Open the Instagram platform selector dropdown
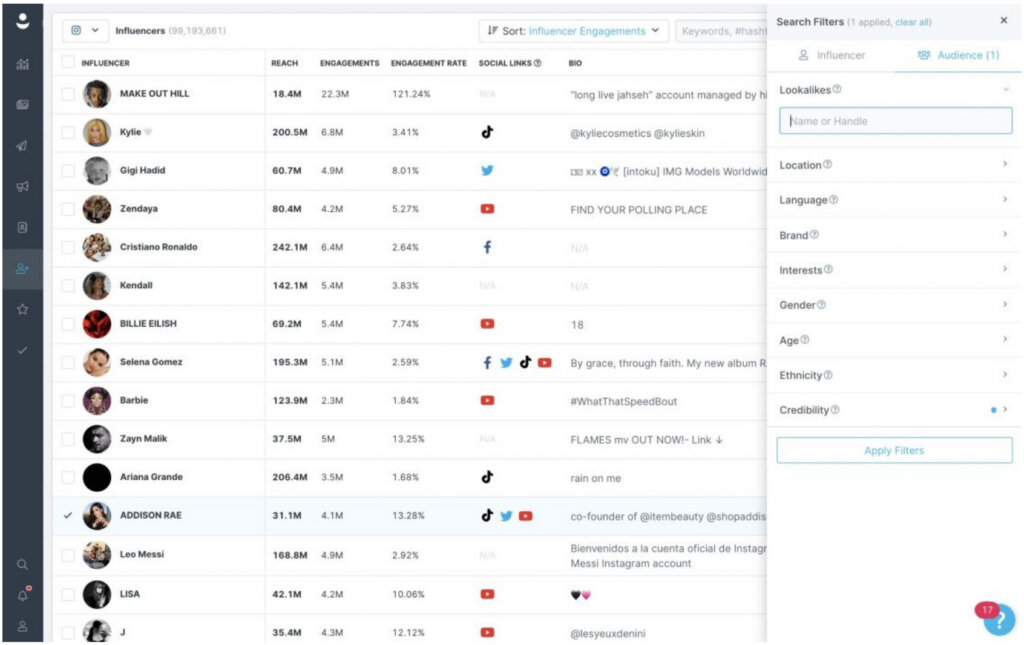This screenshot has width=1024, height=645. (85, 30)
